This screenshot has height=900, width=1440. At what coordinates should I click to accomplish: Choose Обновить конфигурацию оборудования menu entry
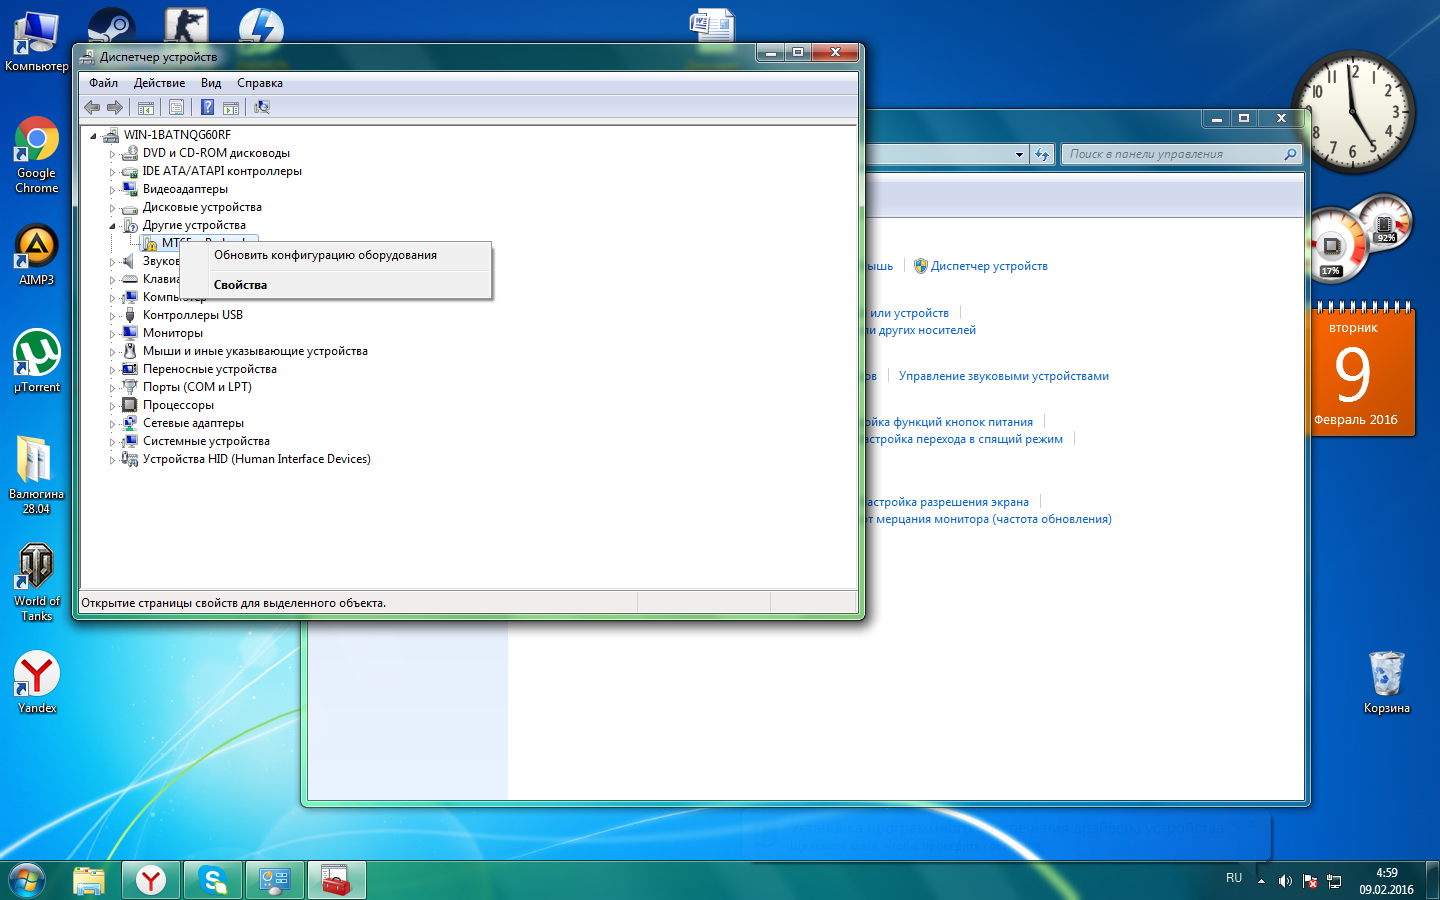pyautogui.click(x=325, y=255)
